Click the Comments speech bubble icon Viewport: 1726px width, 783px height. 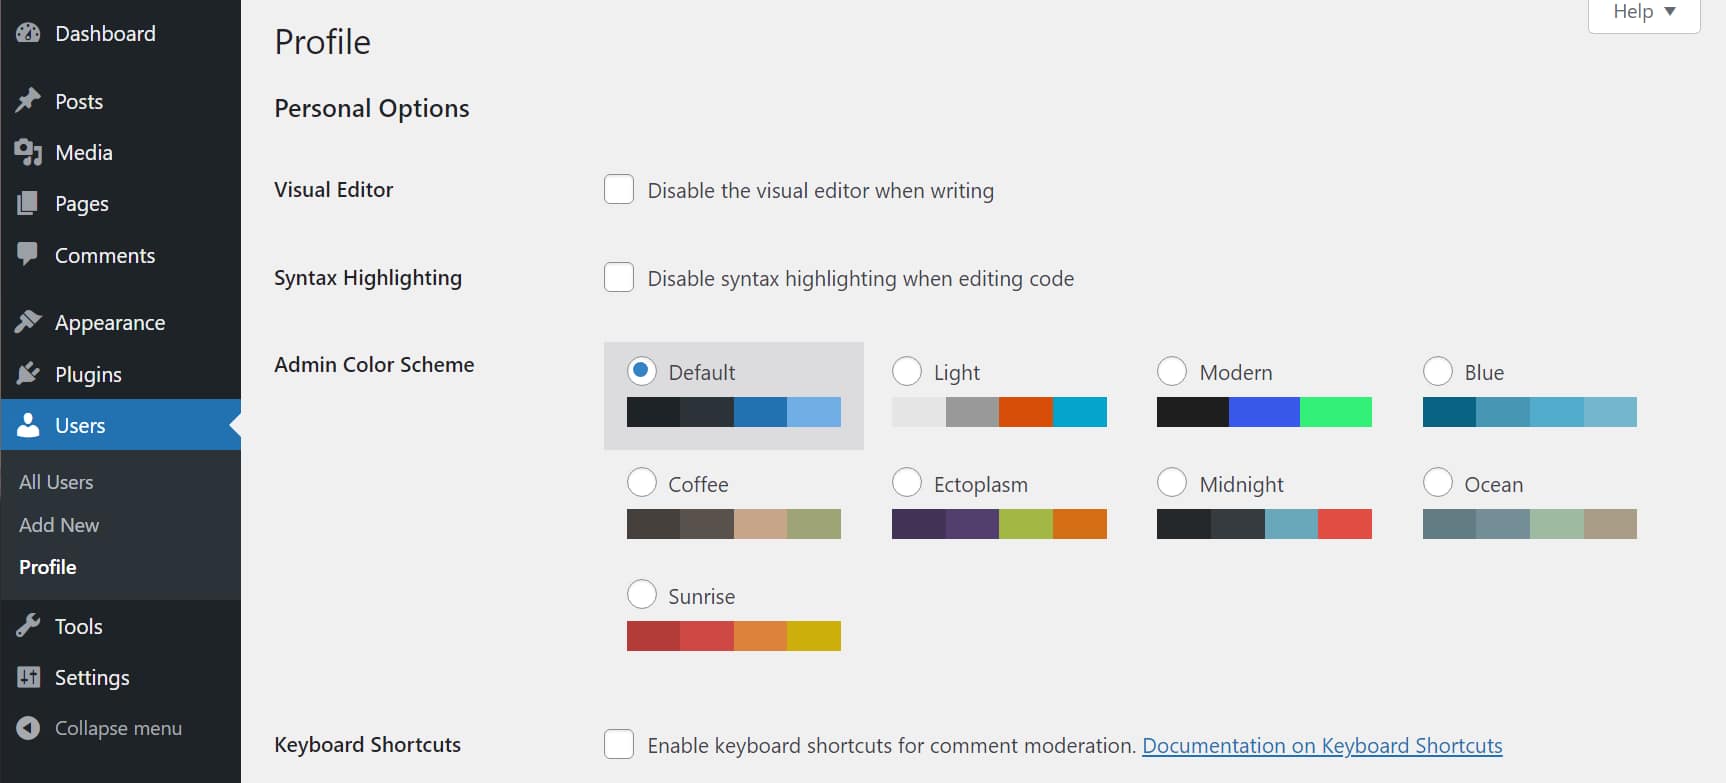(x=28, y=254)
